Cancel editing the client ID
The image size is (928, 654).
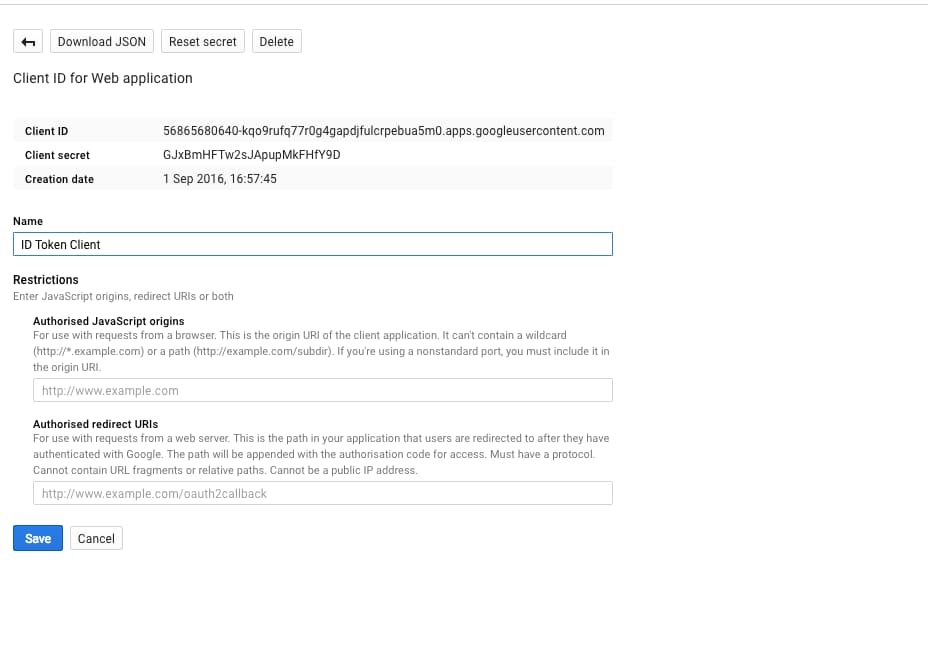[96, 539]
